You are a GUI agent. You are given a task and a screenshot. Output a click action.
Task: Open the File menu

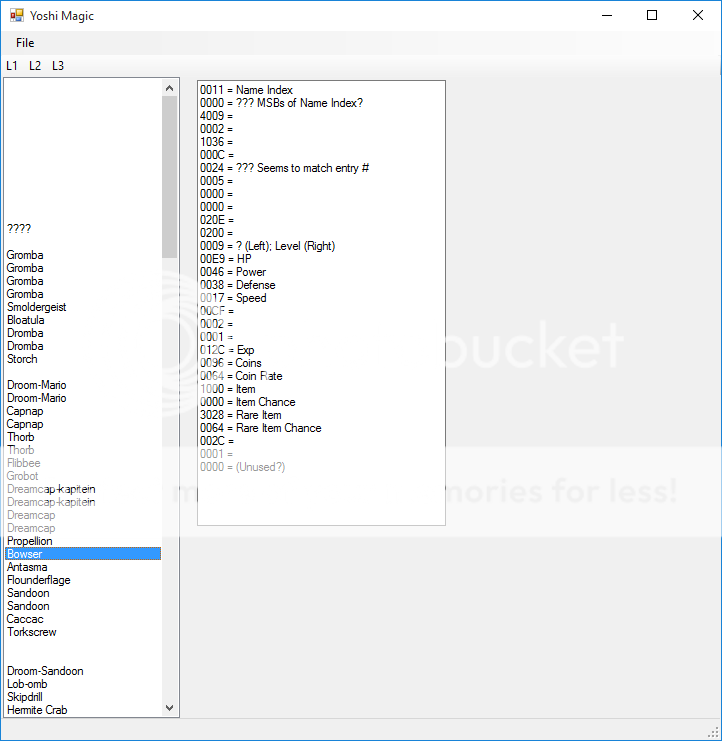click(x=25, y=43)
